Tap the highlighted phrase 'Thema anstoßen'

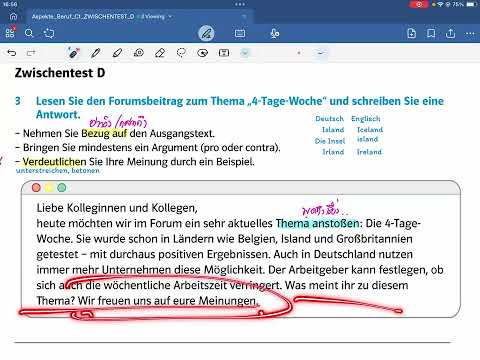click(x=318, y=223)
